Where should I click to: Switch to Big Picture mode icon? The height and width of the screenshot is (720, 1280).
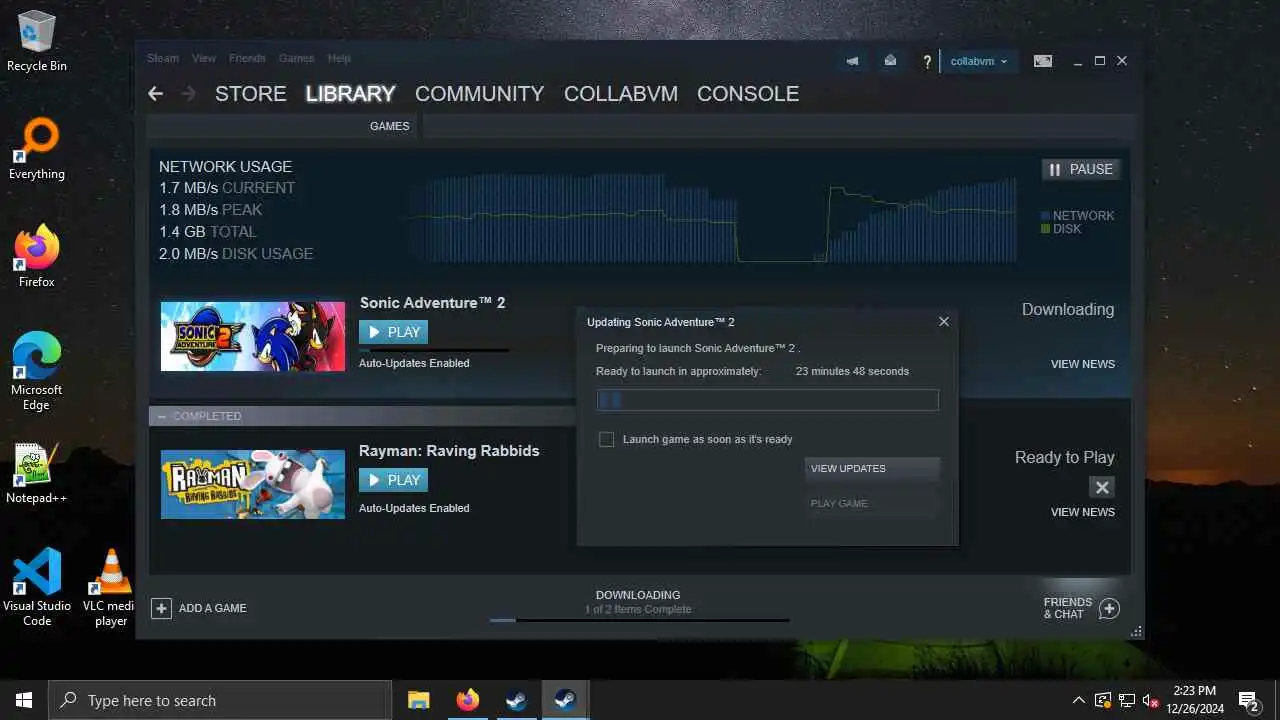pos(1043,61)
